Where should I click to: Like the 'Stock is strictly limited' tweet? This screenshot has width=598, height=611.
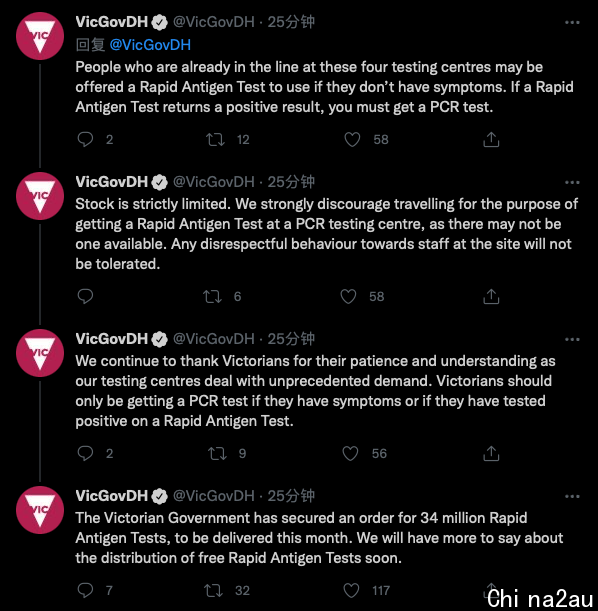[348, 297]
